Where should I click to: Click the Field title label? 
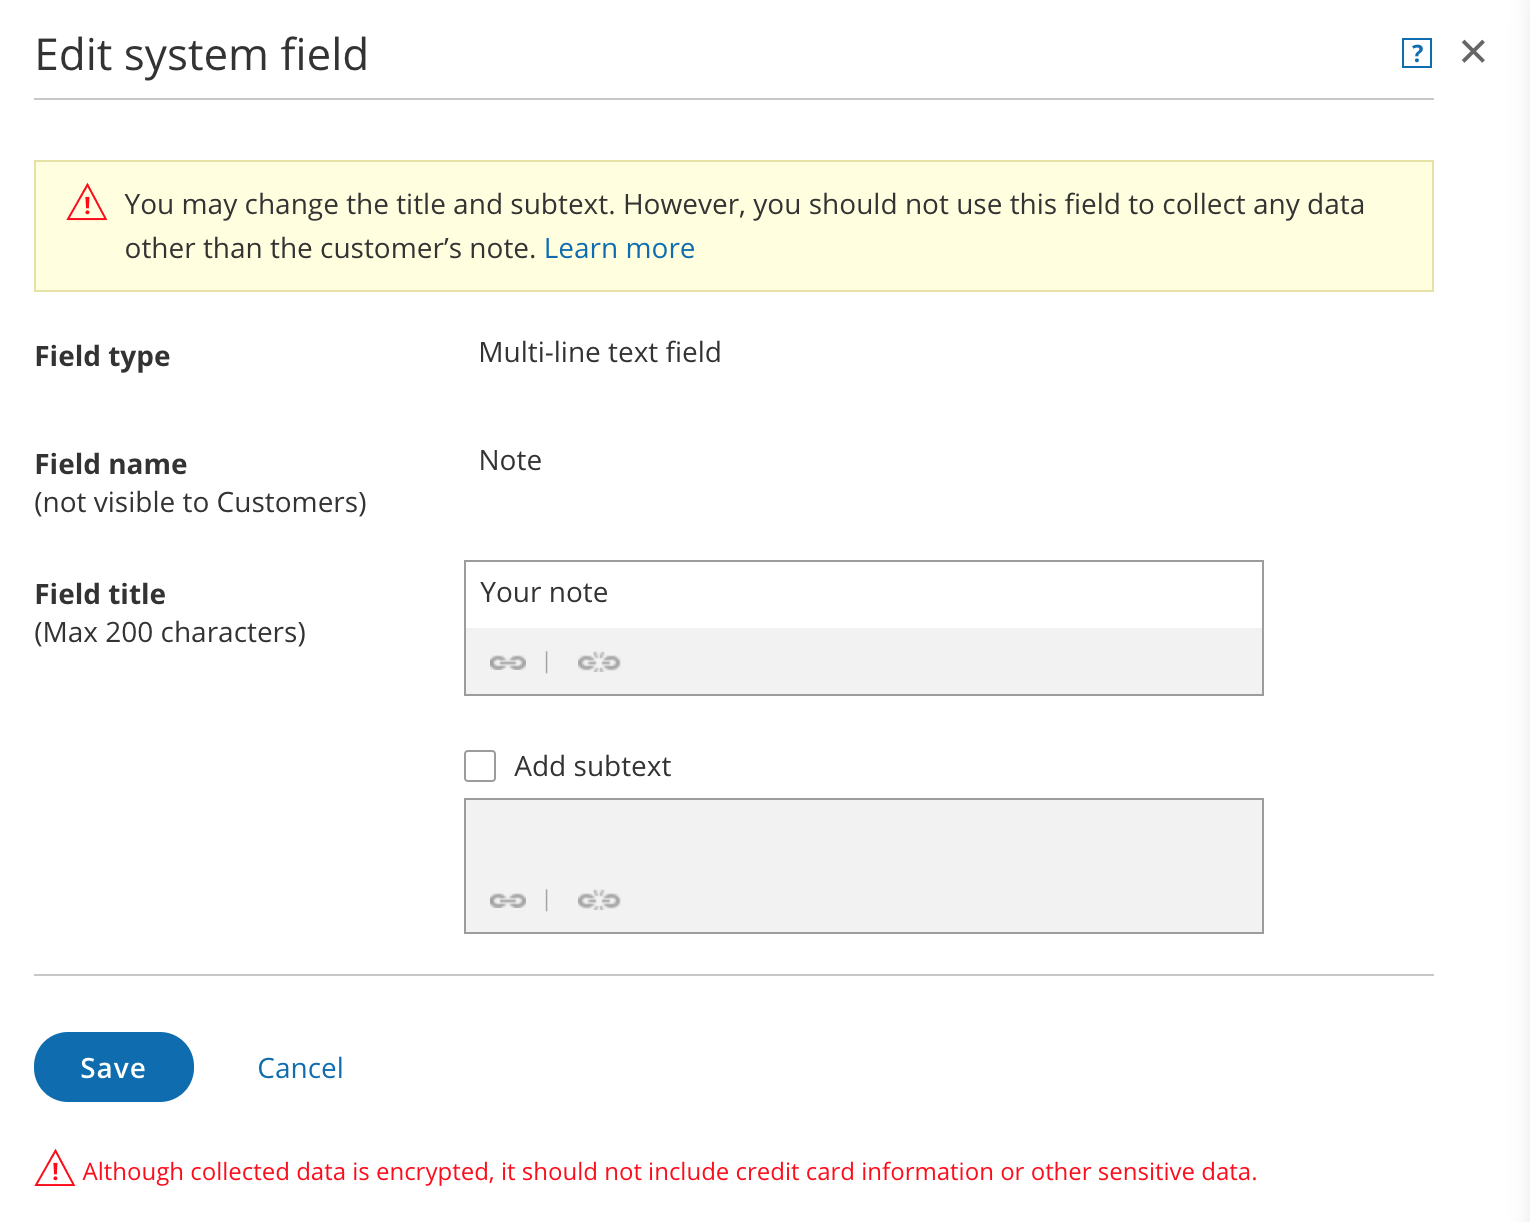point(100,594)
